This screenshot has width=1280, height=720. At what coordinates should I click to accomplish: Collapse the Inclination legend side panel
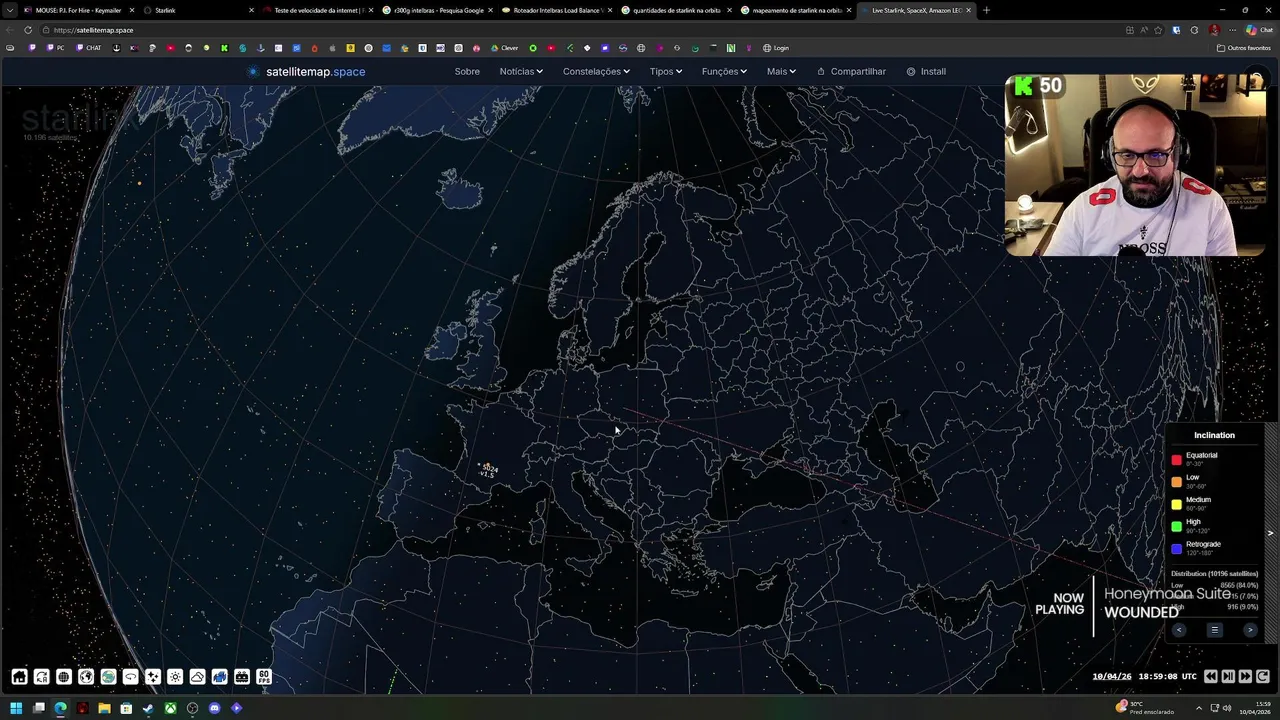point(1271,533)
